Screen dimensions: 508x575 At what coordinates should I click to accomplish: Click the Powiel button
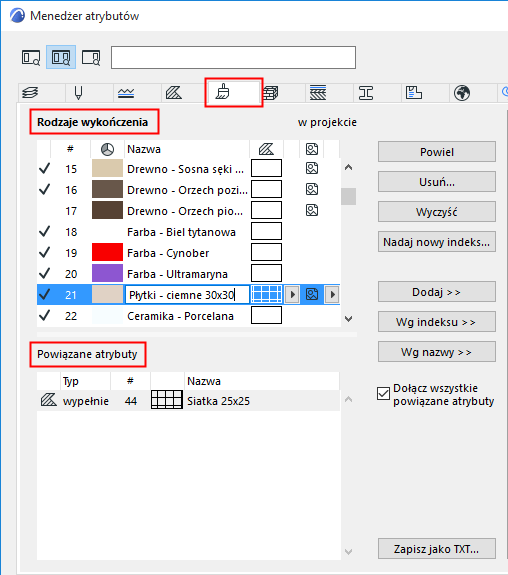click(x=437, y=152)
